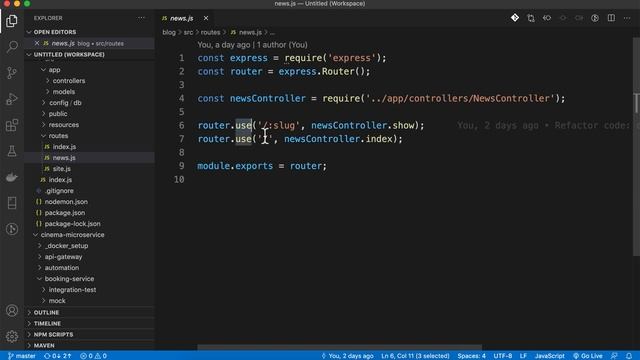
Task: Click routes in the breadcrumb path
Action: [210, 32]
